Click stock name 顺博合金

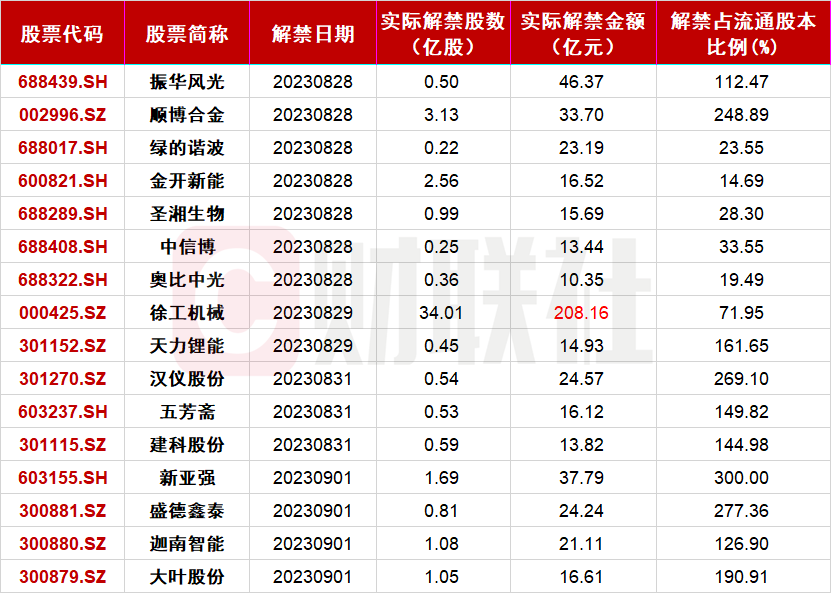187,114
